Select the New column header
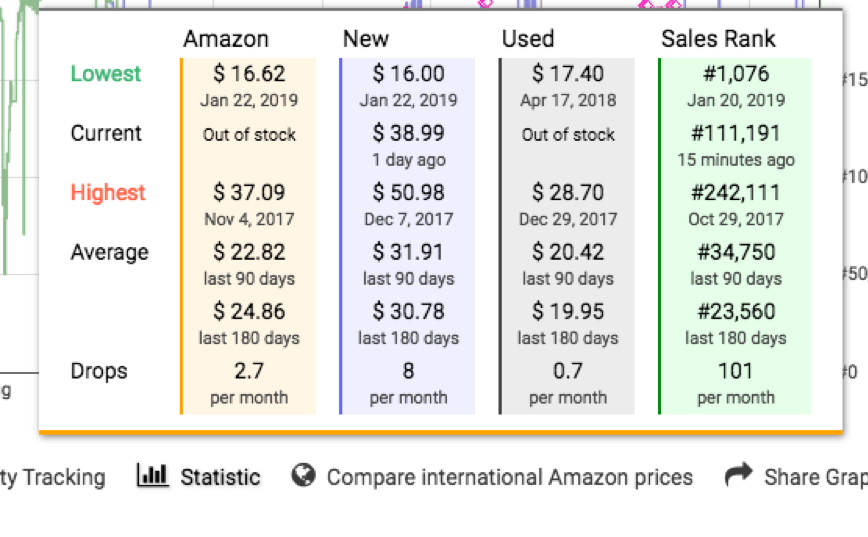This screenshot has height=537, width=868. tap(365, 39)
